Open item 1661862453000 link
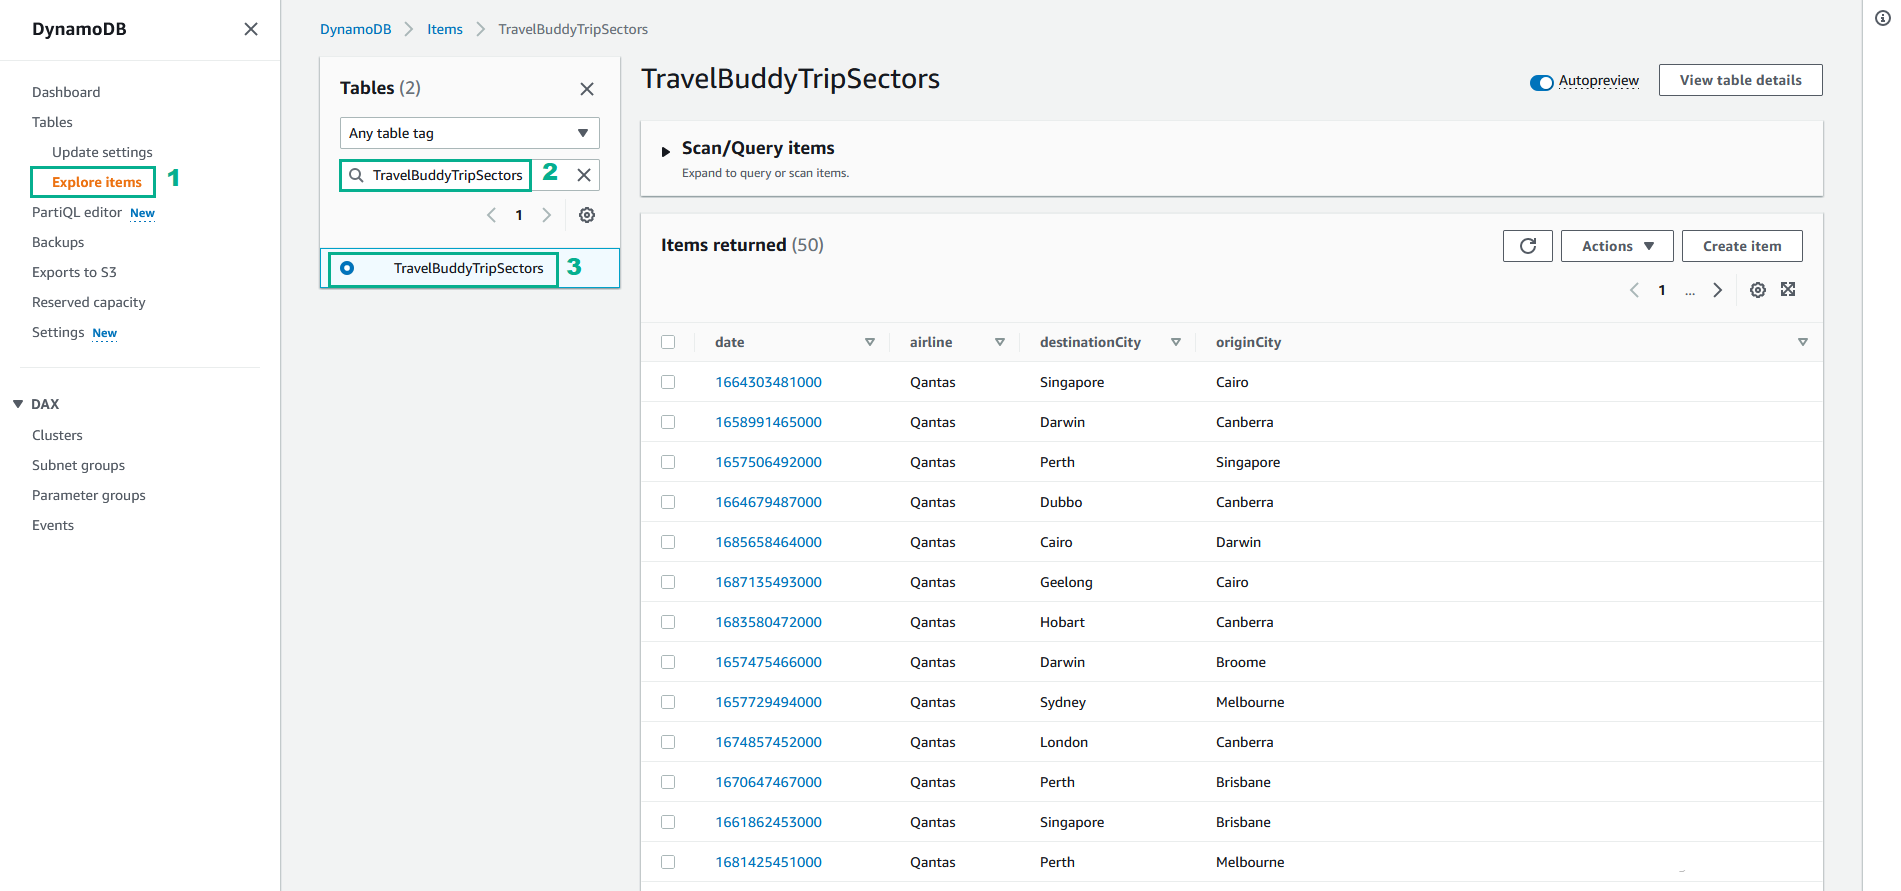Viewport: 1901px width, 891px height. coord(768,822)
